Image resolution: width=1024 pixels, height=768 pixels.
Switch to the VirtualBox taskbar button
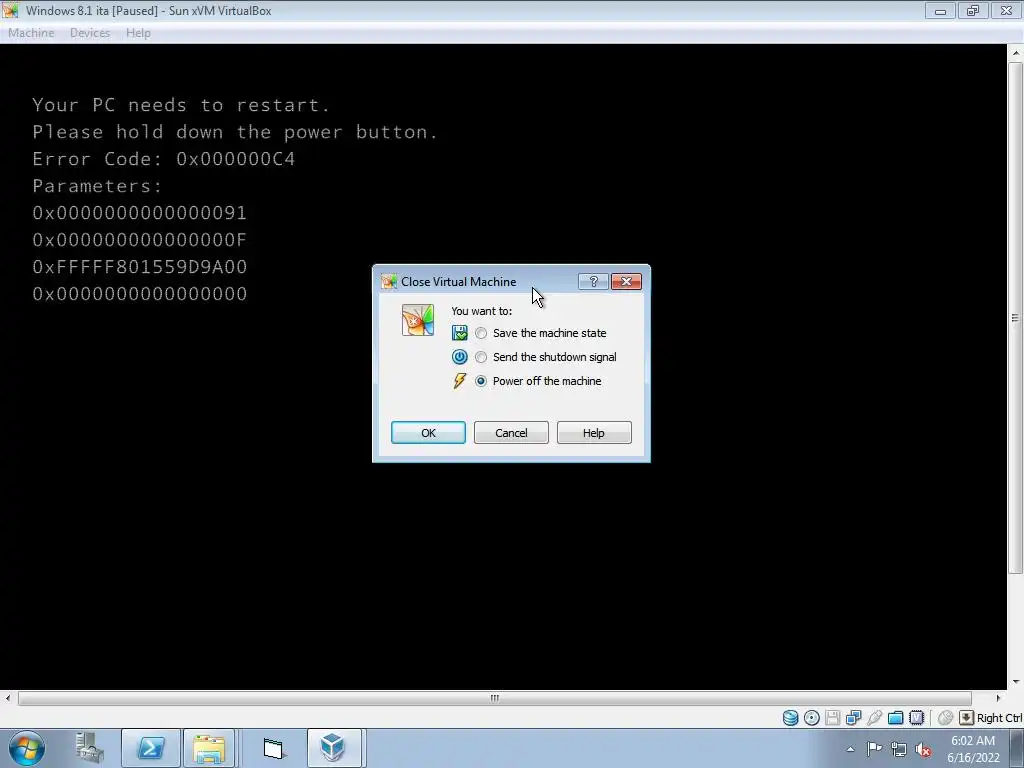point(334,748)
